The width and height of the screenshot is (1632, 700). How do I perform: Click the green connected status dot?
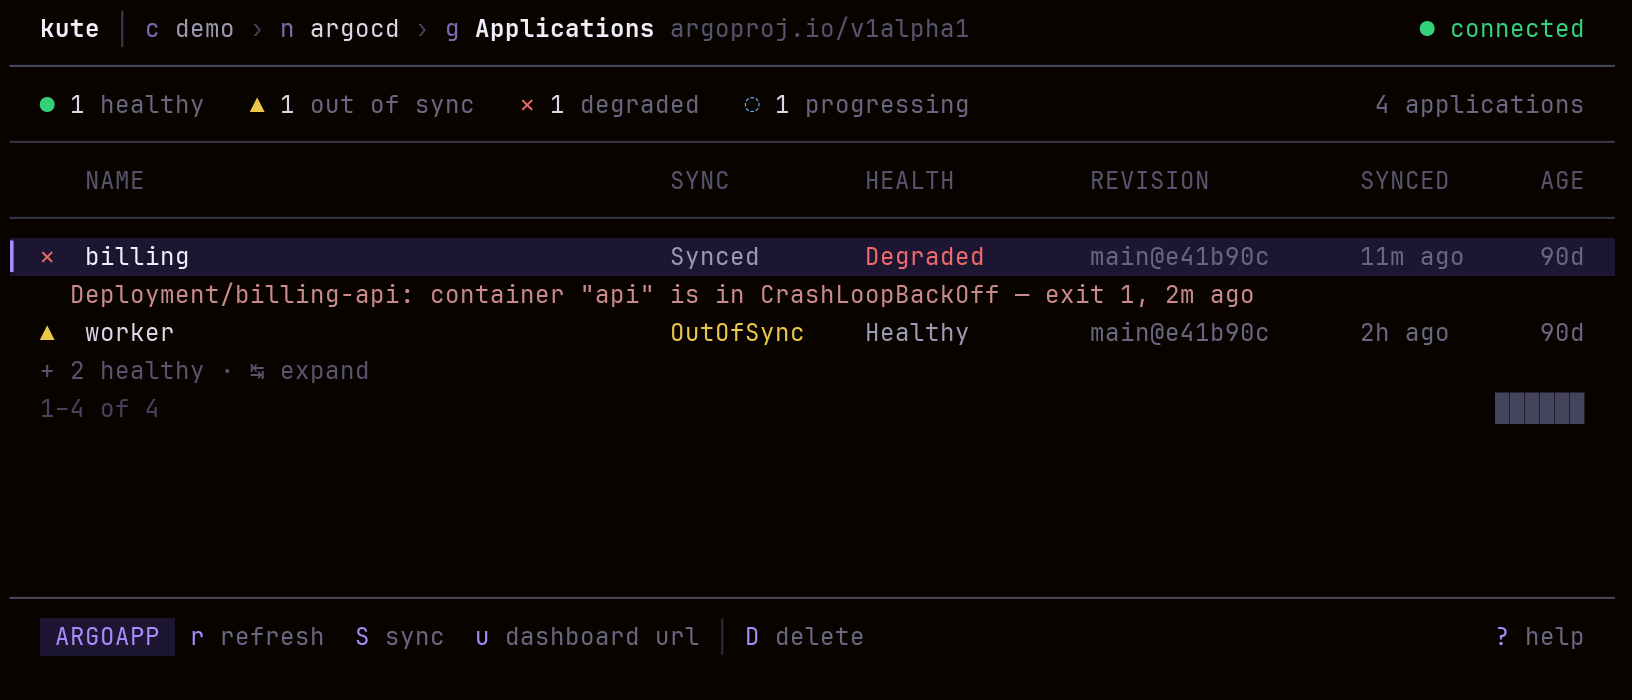(x=1427, y=29)
